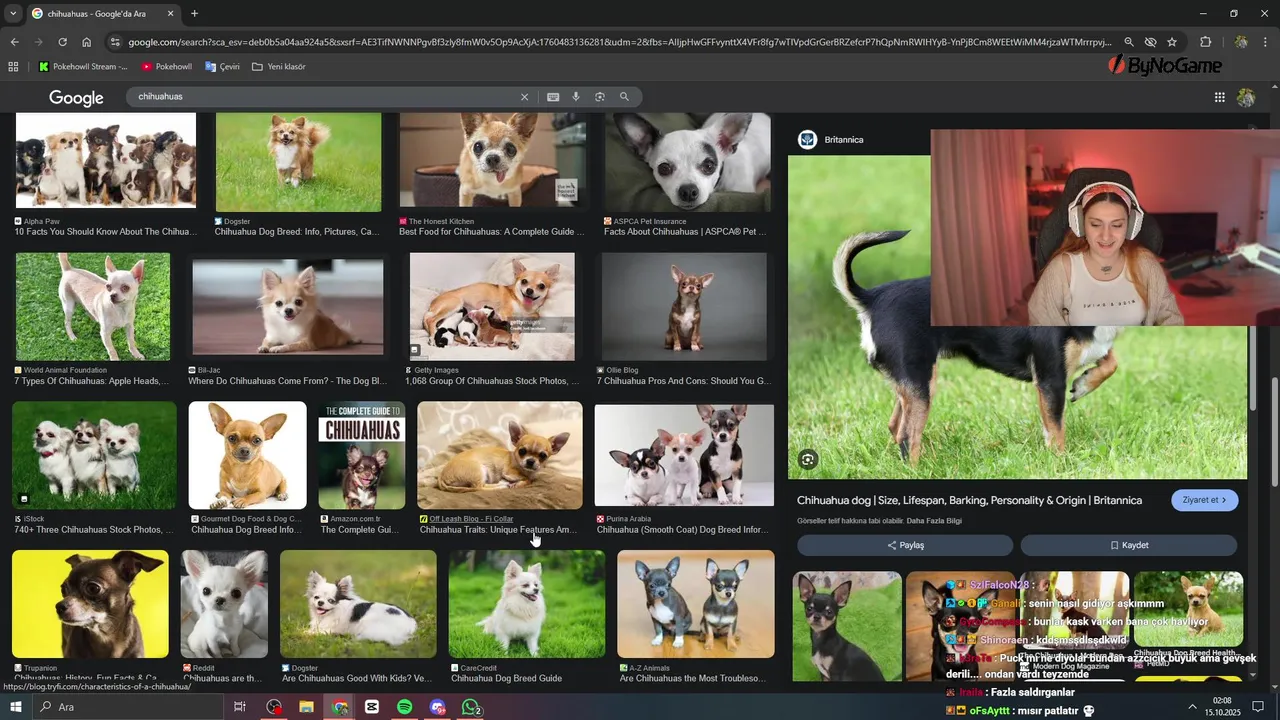Open a new Chrome tab

tap(194, 14)
